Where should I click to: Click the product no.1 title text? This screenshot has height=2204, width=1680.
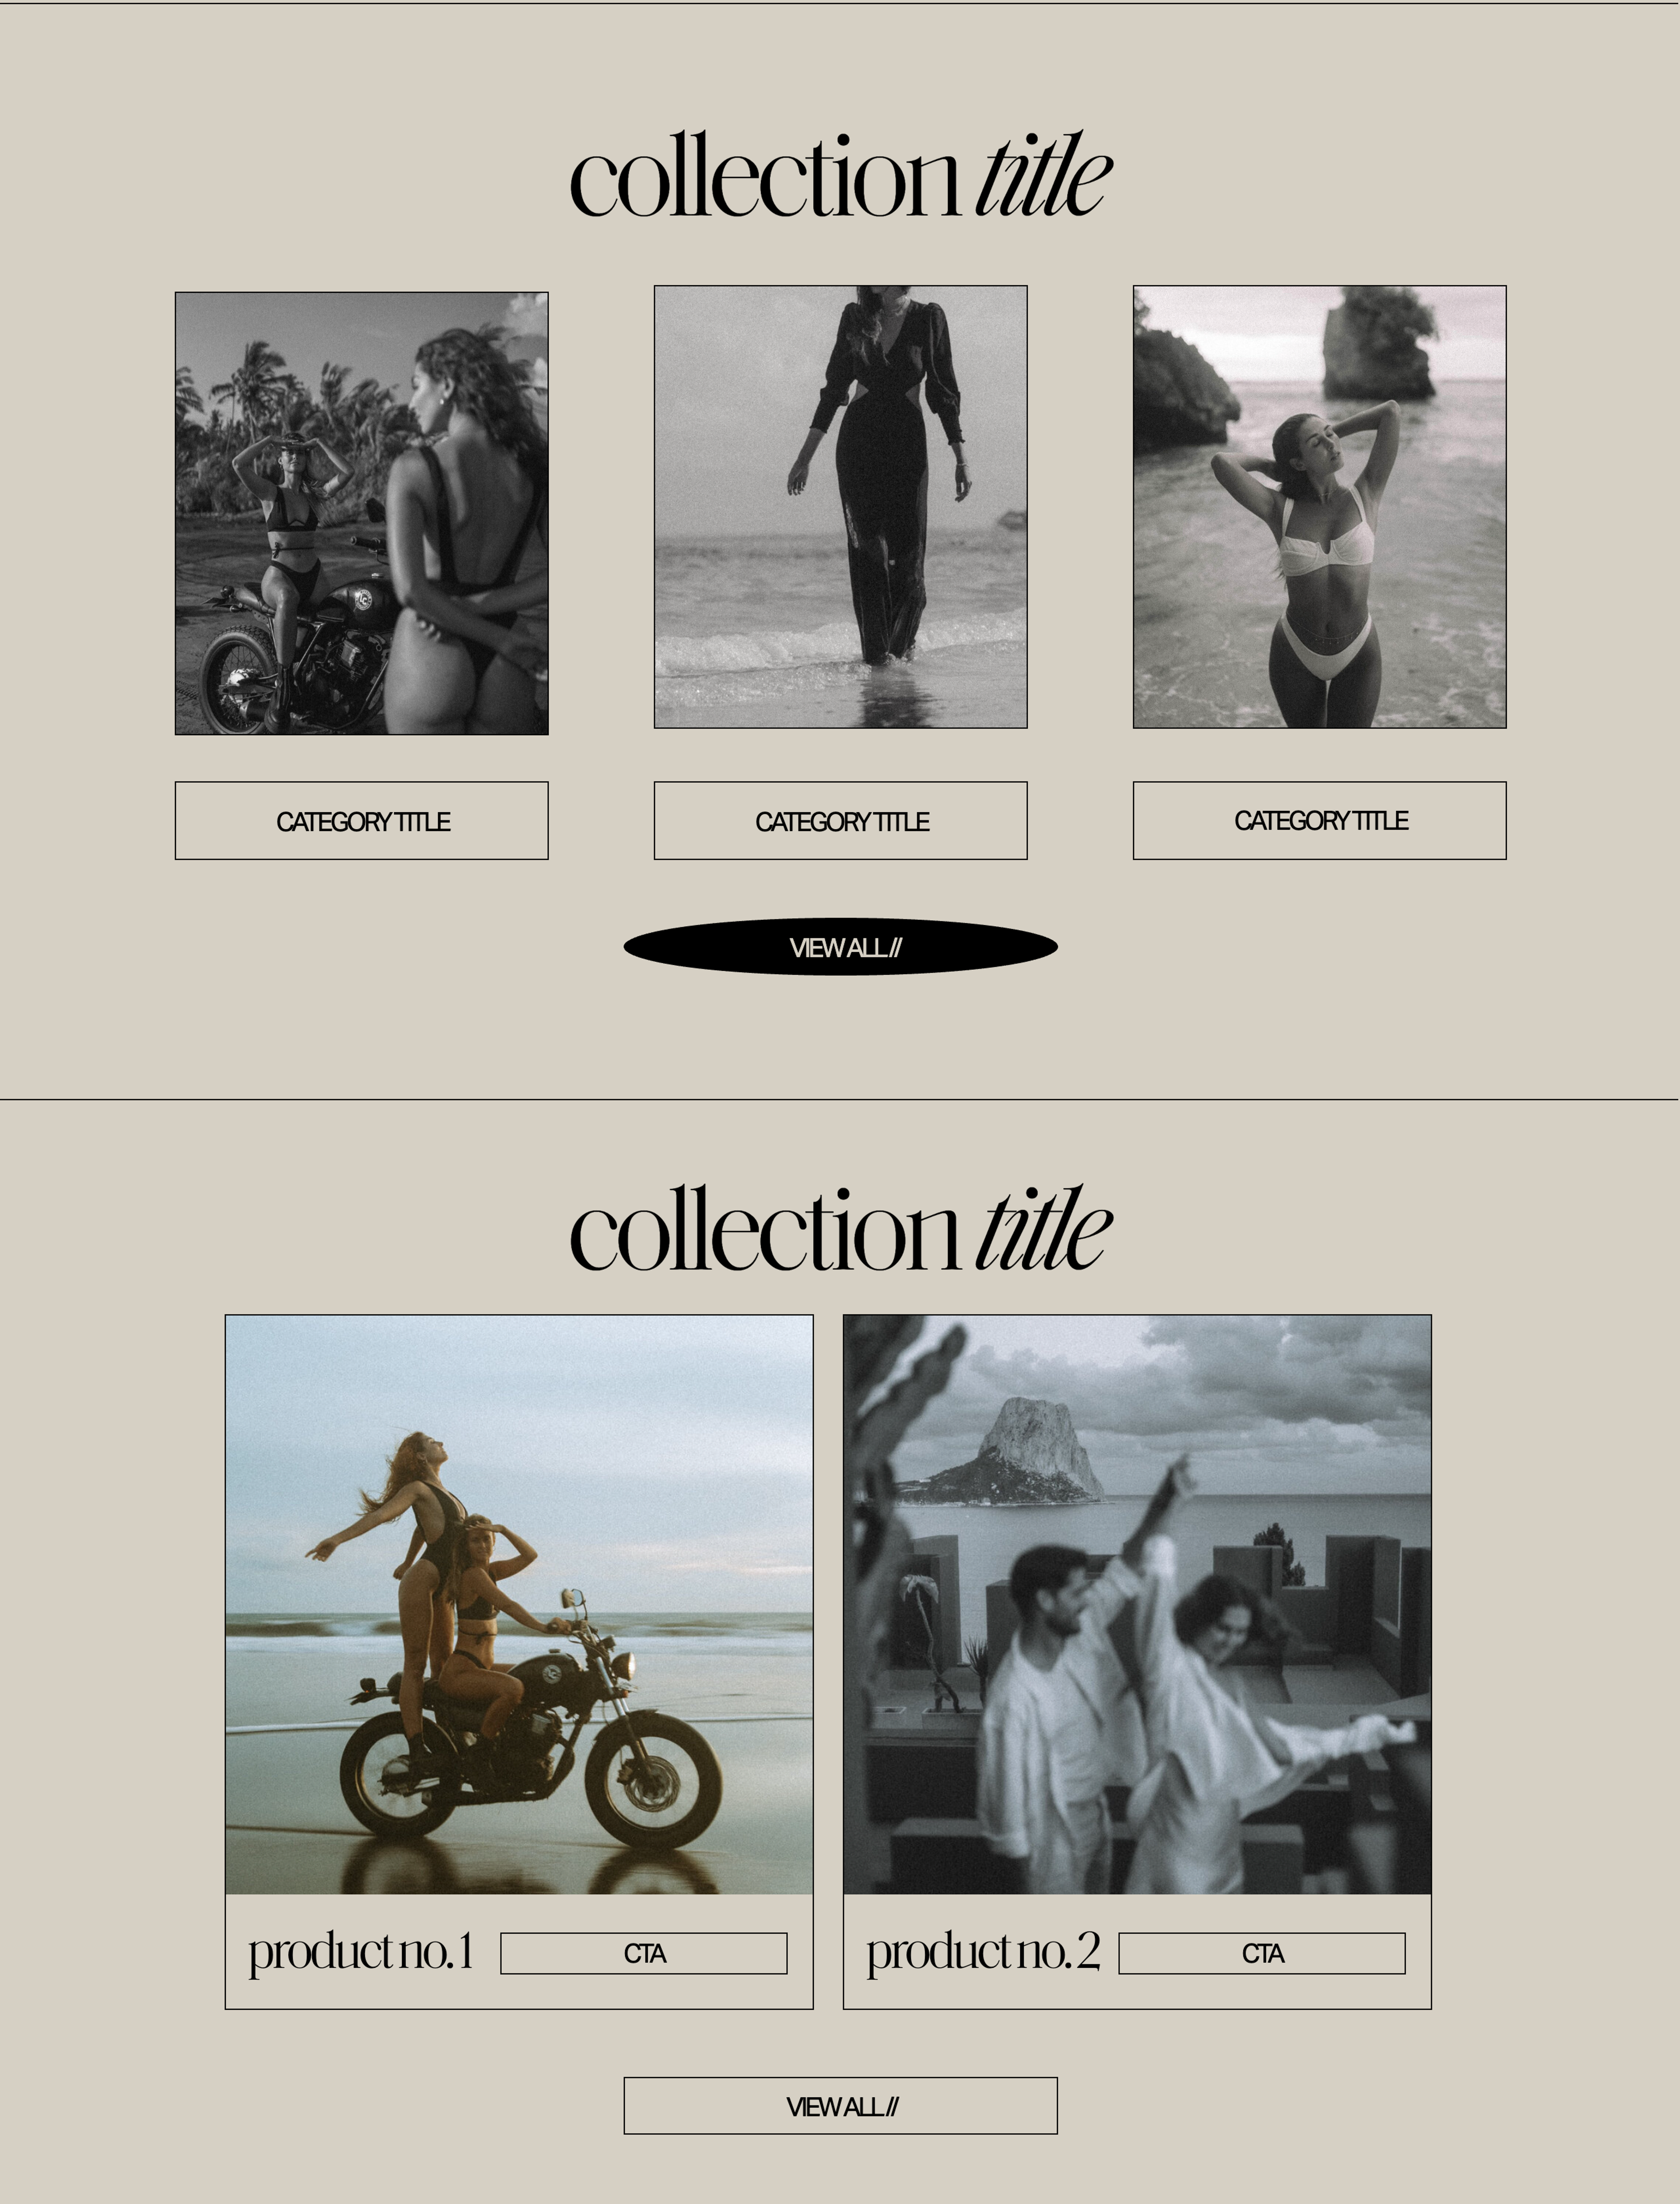tap(360, 1953)
